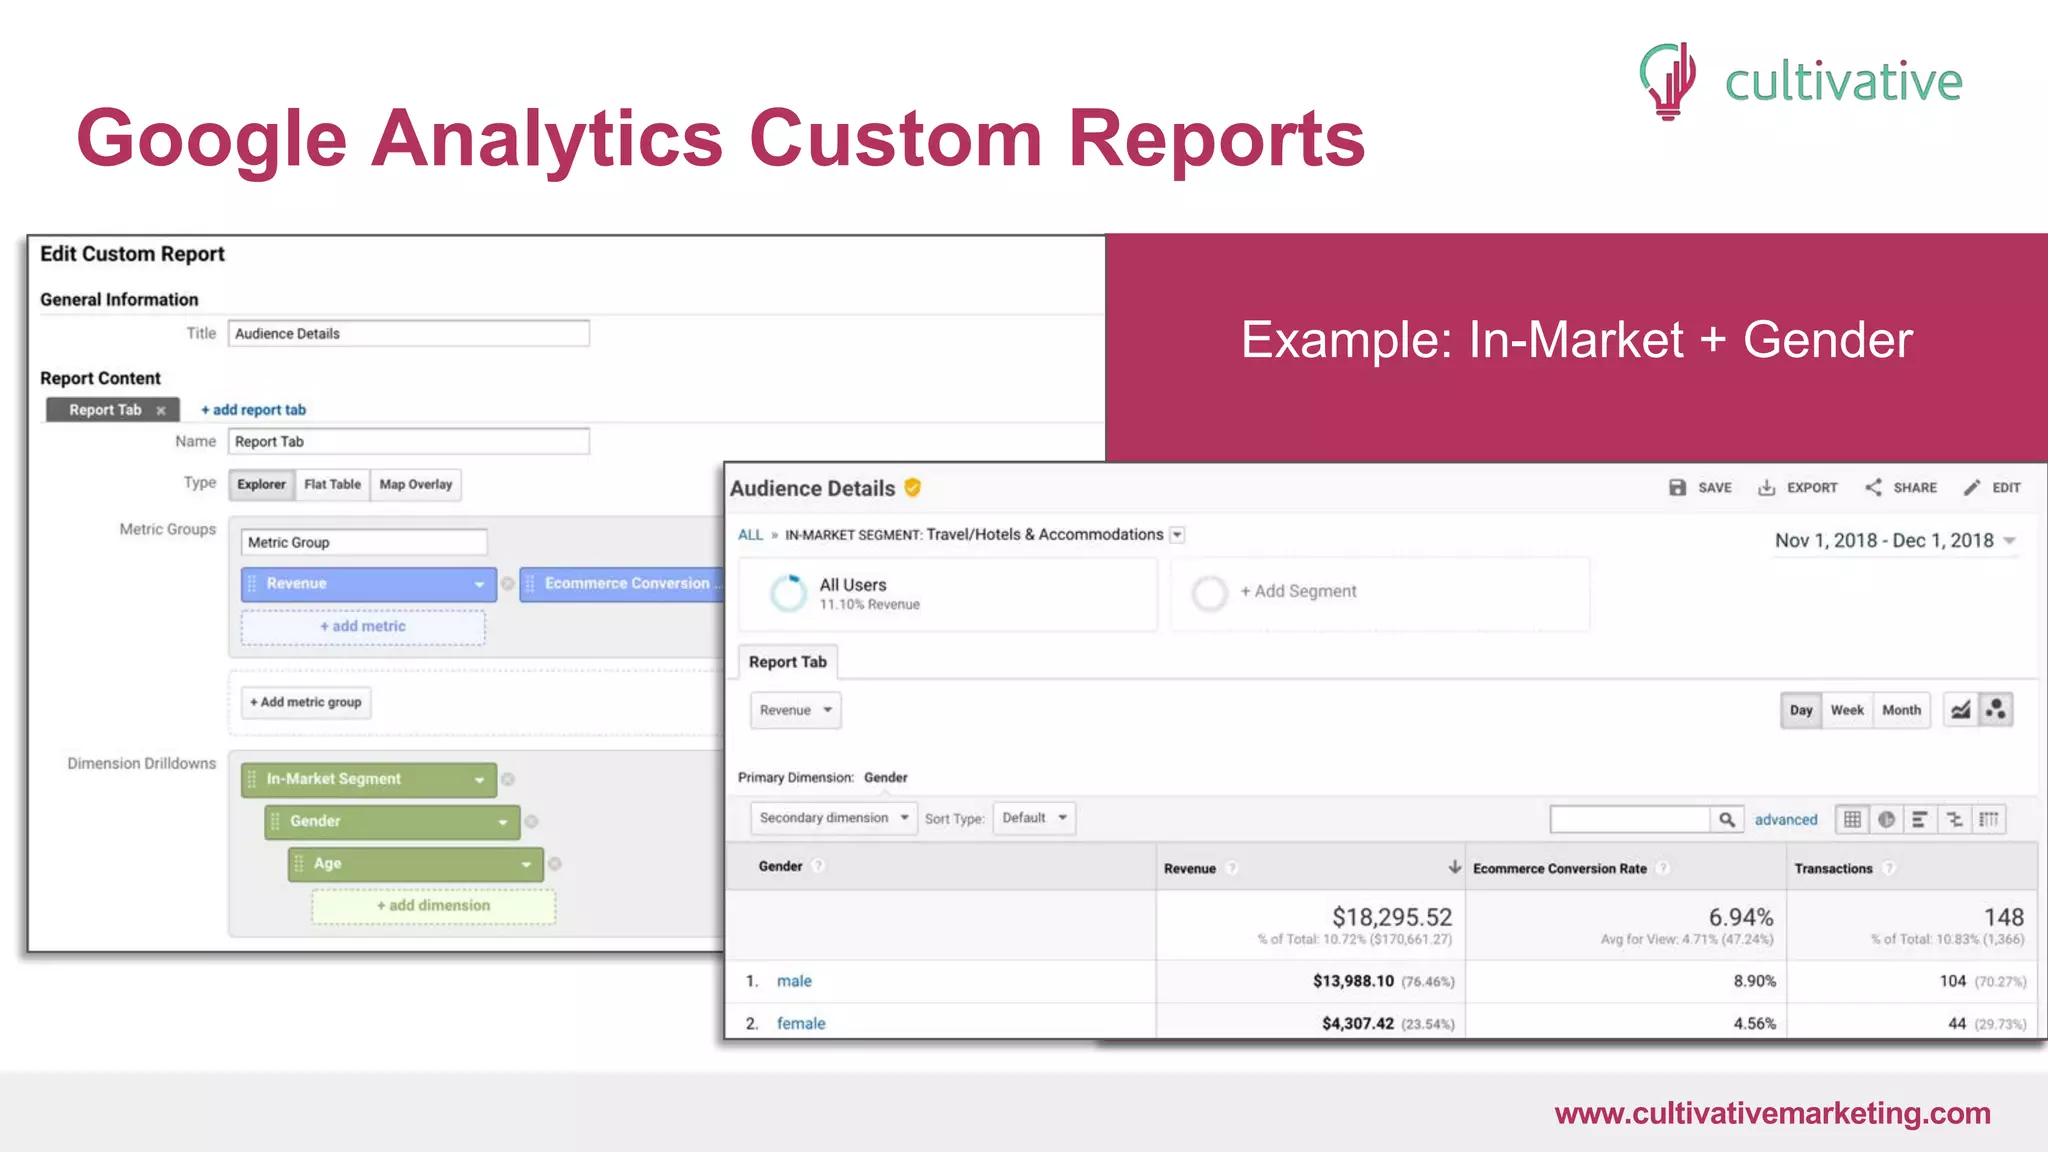Click the + add report tab link
2048x1152 pixels.
253,410
